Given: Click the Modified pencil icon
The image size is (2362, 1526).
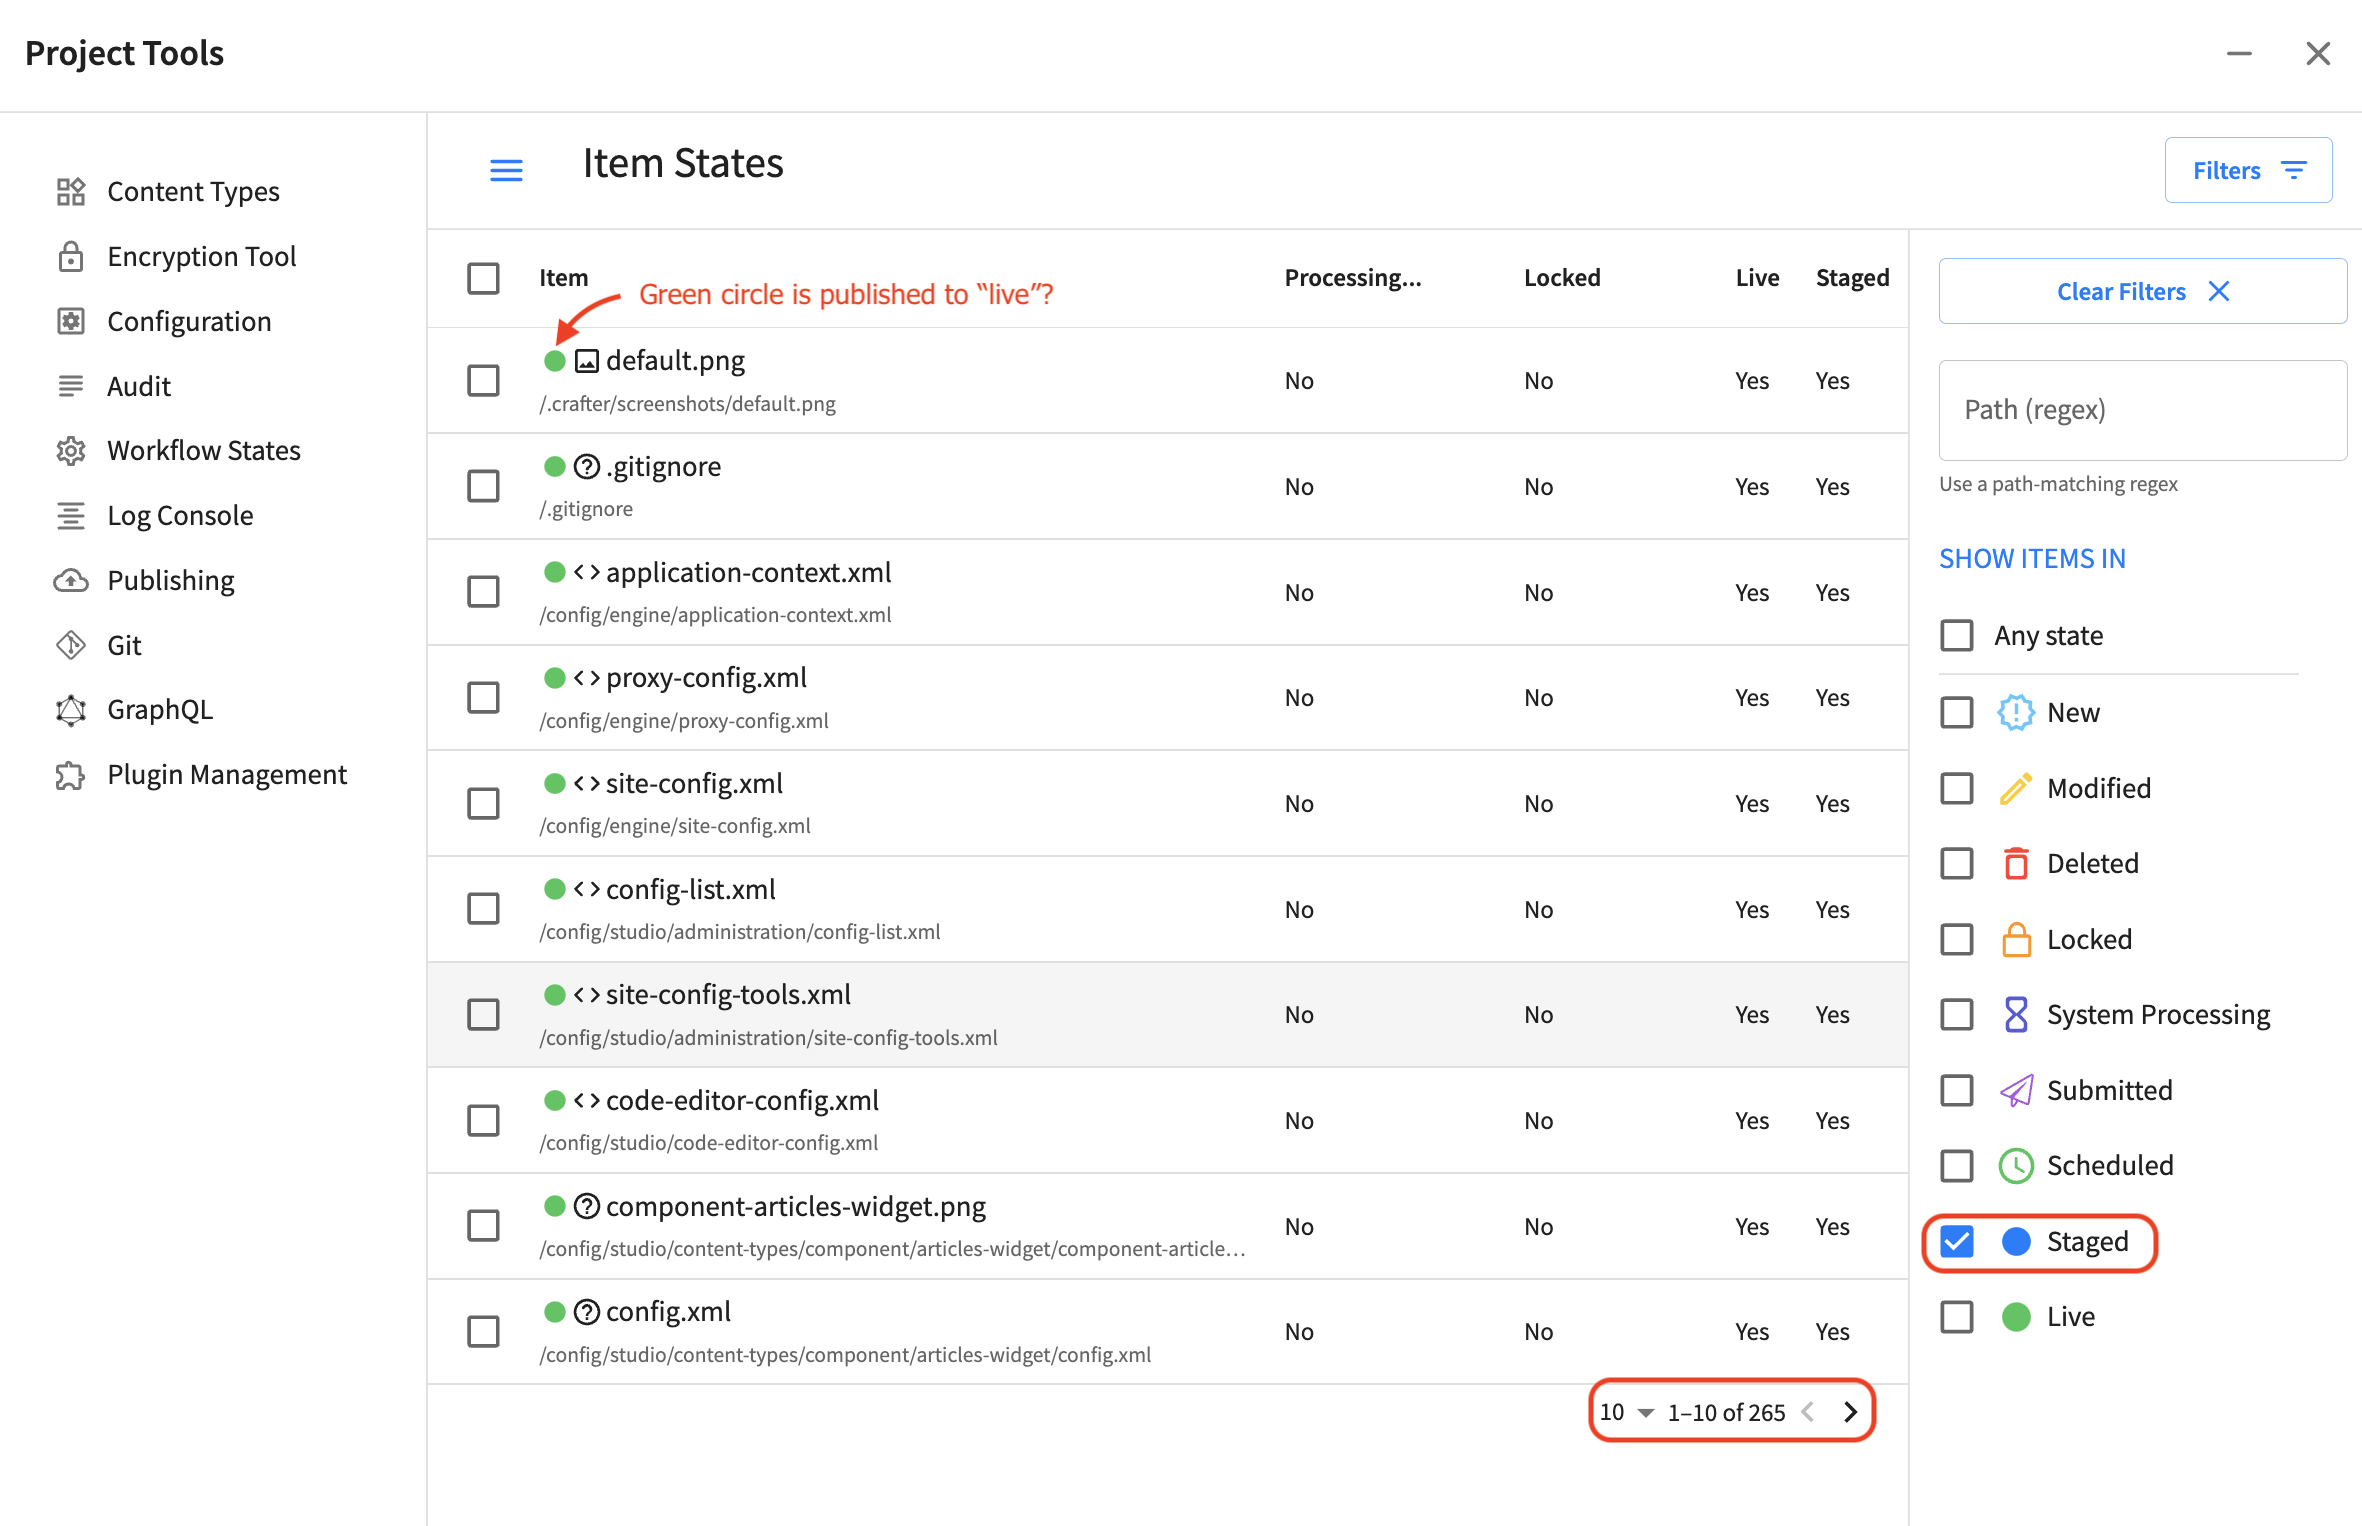Looking at the screenshot, I should (2016, 788).
